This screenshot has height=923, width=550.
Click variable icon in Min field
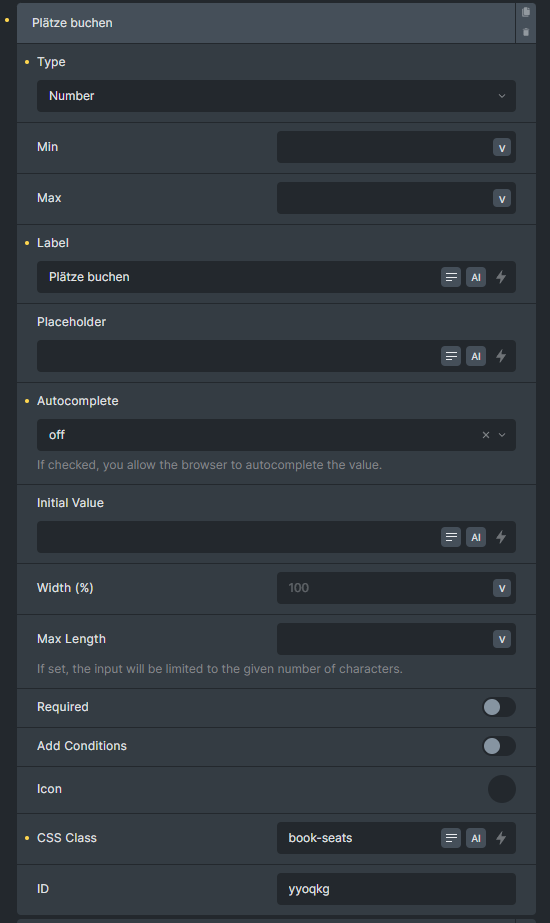(502, 148)
